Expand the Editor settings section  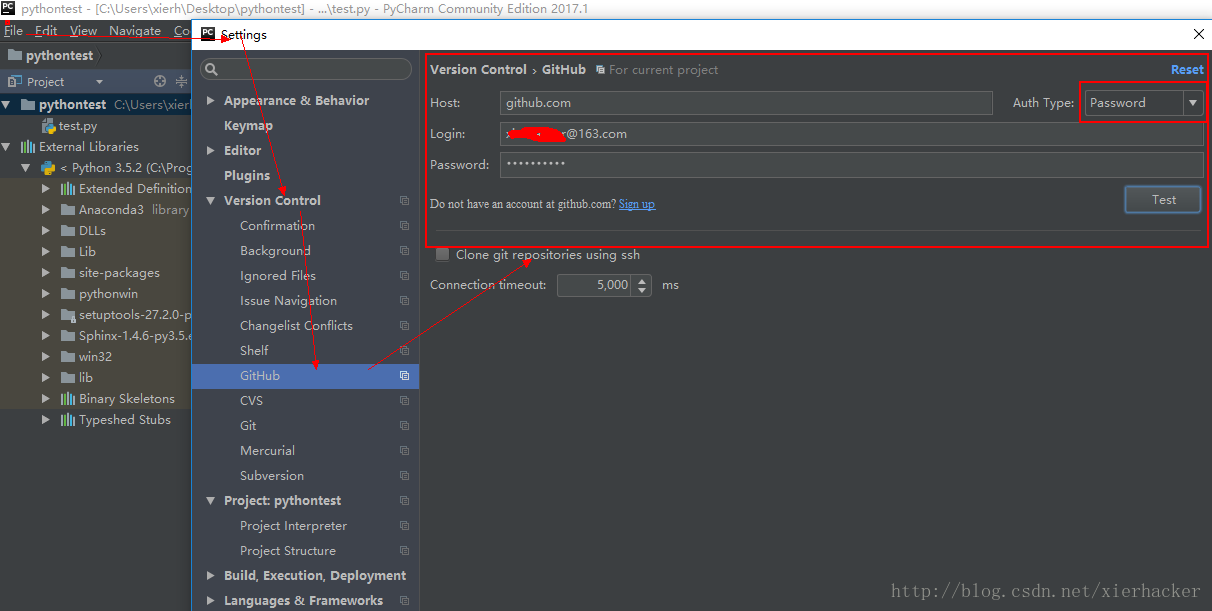coord(210,151)
